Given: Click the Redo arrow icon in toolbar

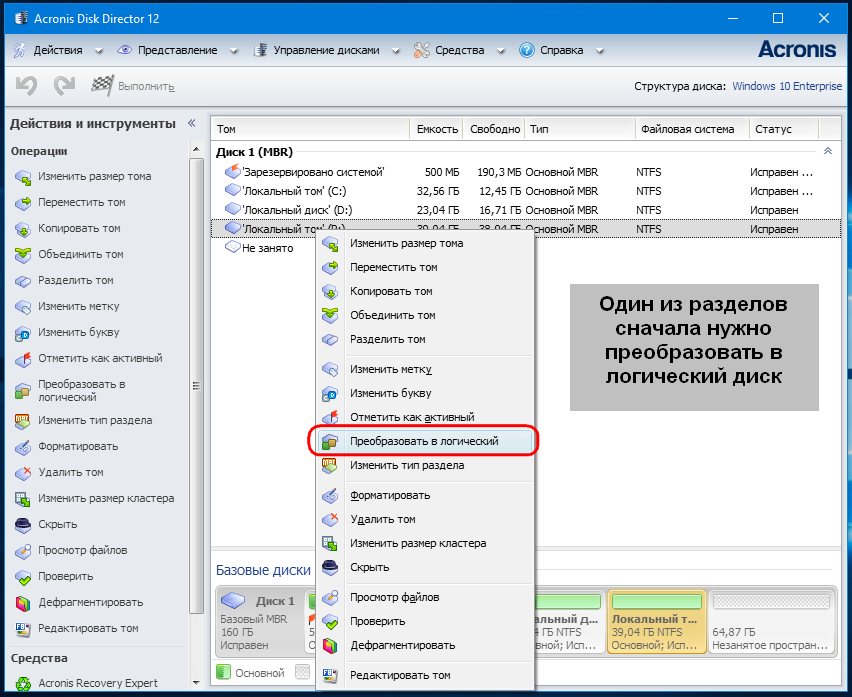Looking at the screenshot, I should [x=64, y=87].
